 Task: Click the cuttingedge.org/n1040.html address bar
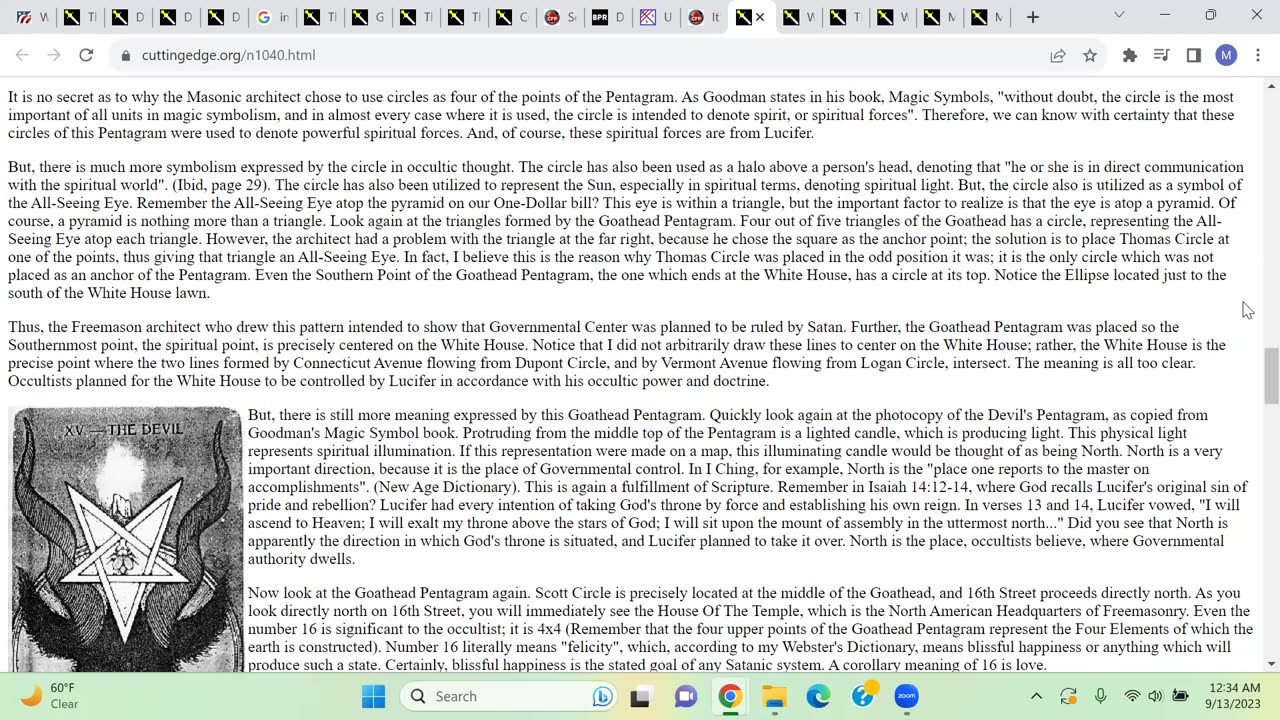tap(580, 55)
